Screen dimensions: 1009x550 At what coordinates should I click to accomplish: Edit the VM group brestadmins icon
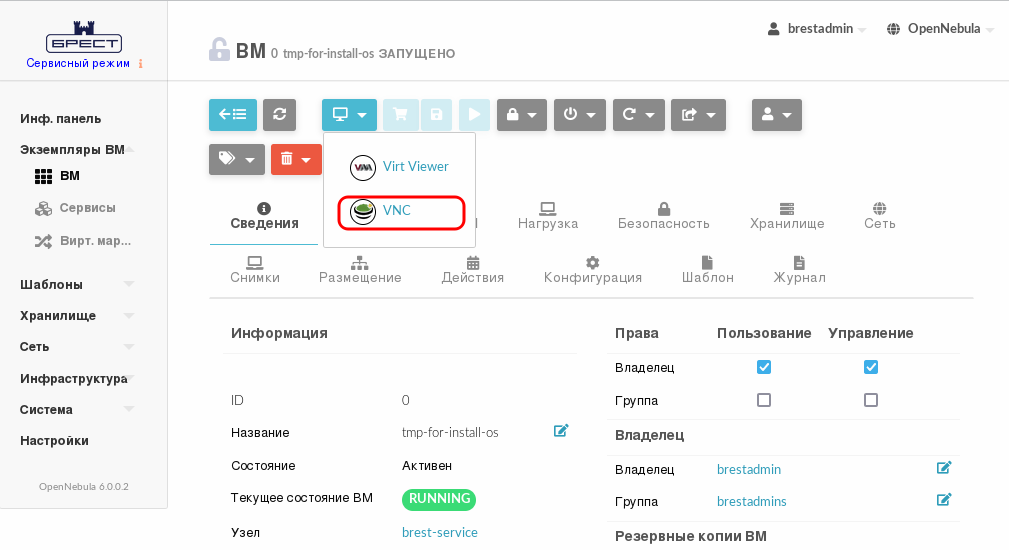[944, 500]
